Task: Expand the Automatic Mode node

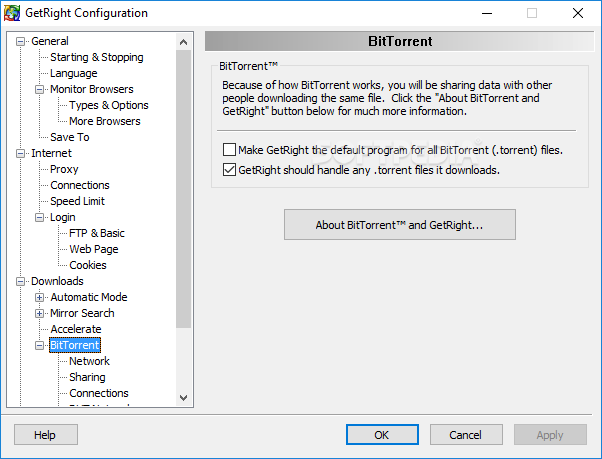Action: (39, 297)
